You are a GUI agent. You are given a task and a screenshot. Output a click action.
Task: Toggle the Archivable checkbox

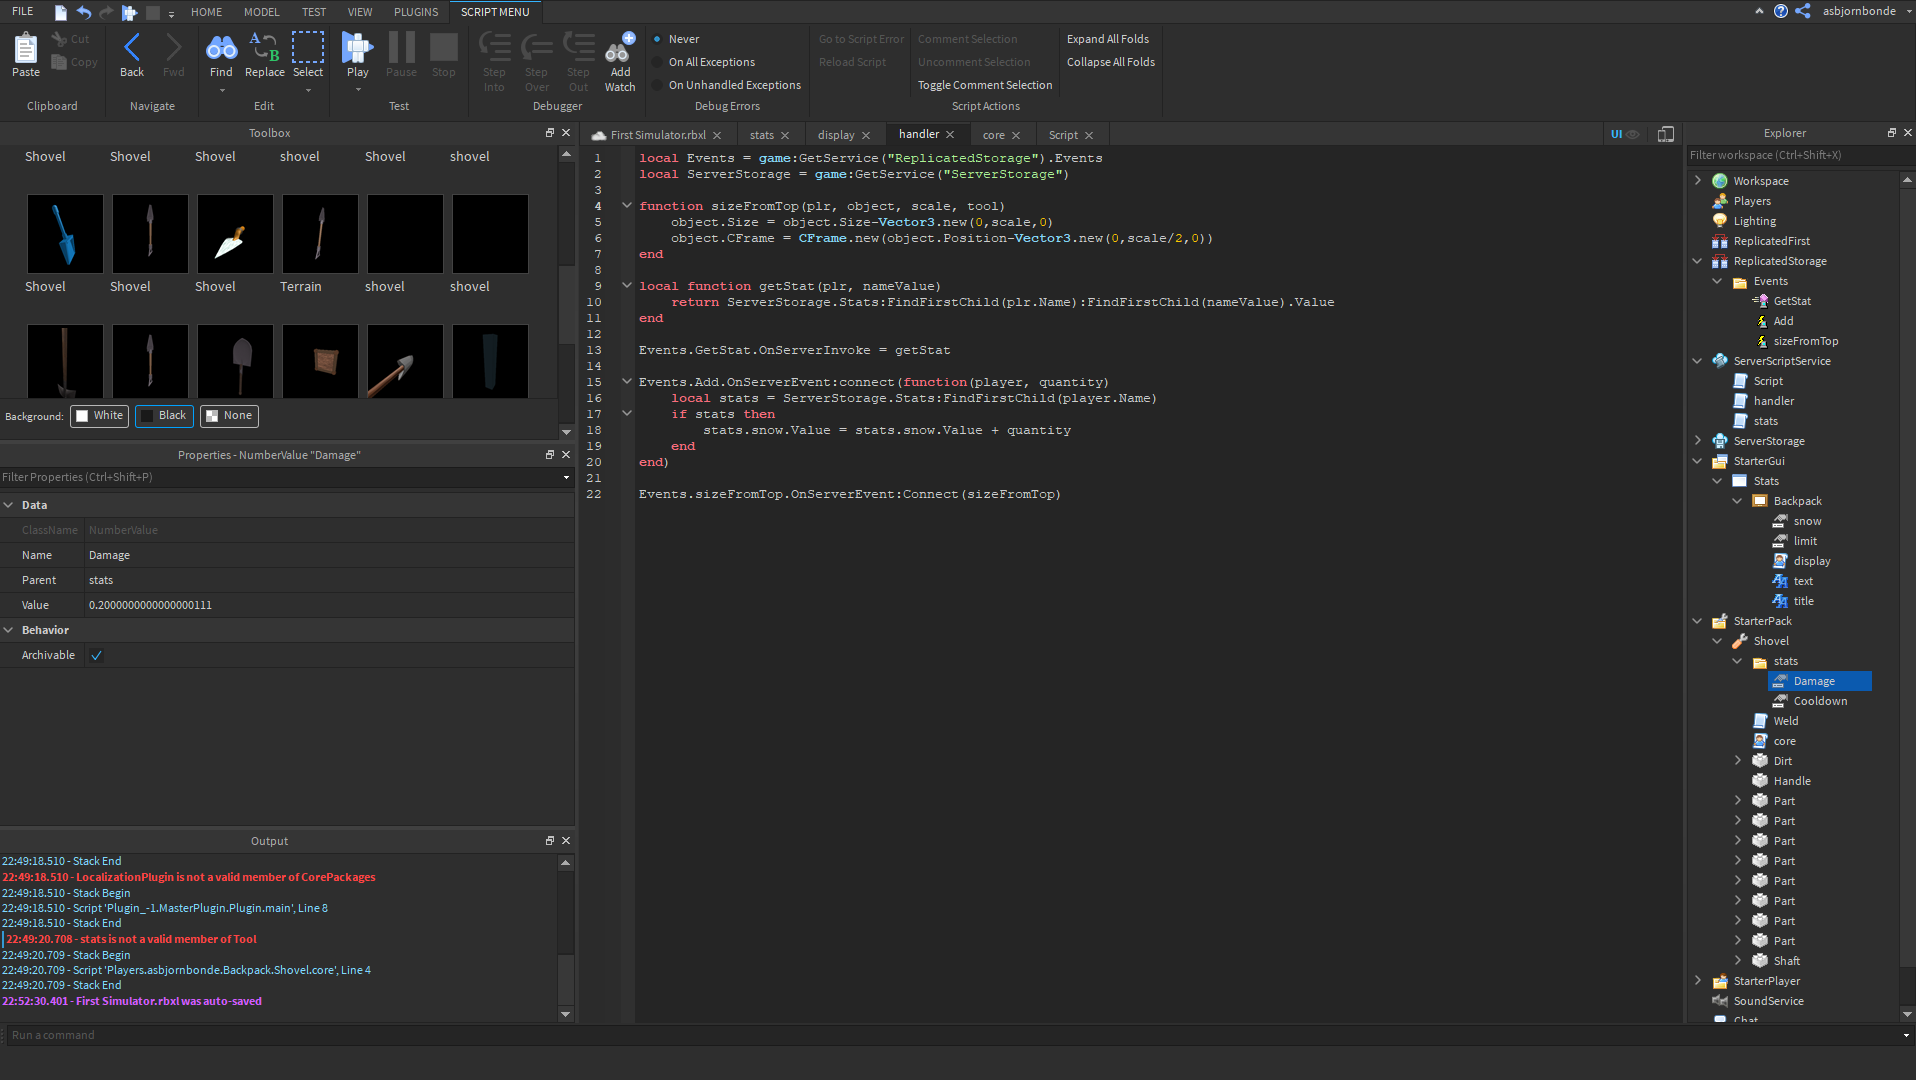click(97, 656)
